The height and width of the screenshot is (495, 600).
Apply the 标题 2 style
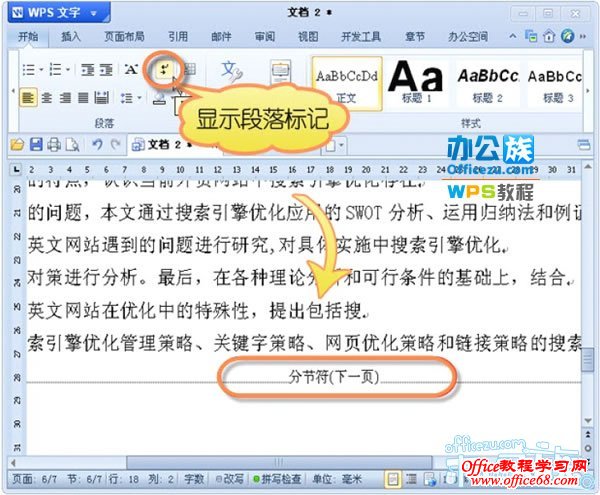point(488,84)
